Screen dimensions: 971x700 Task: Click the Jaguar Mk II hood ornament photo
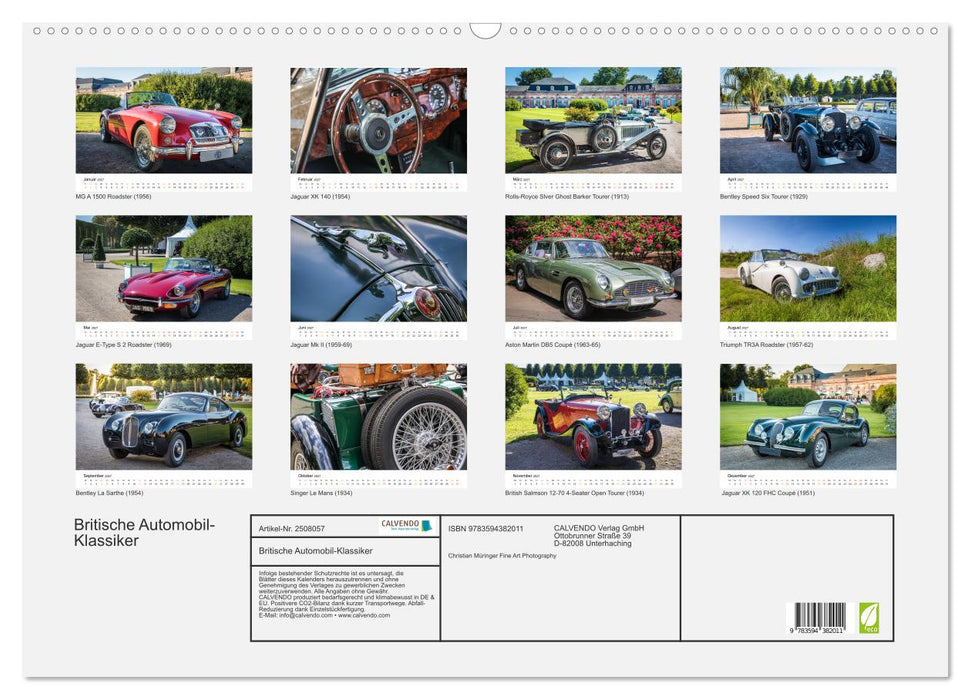click(x=378, y=268)
